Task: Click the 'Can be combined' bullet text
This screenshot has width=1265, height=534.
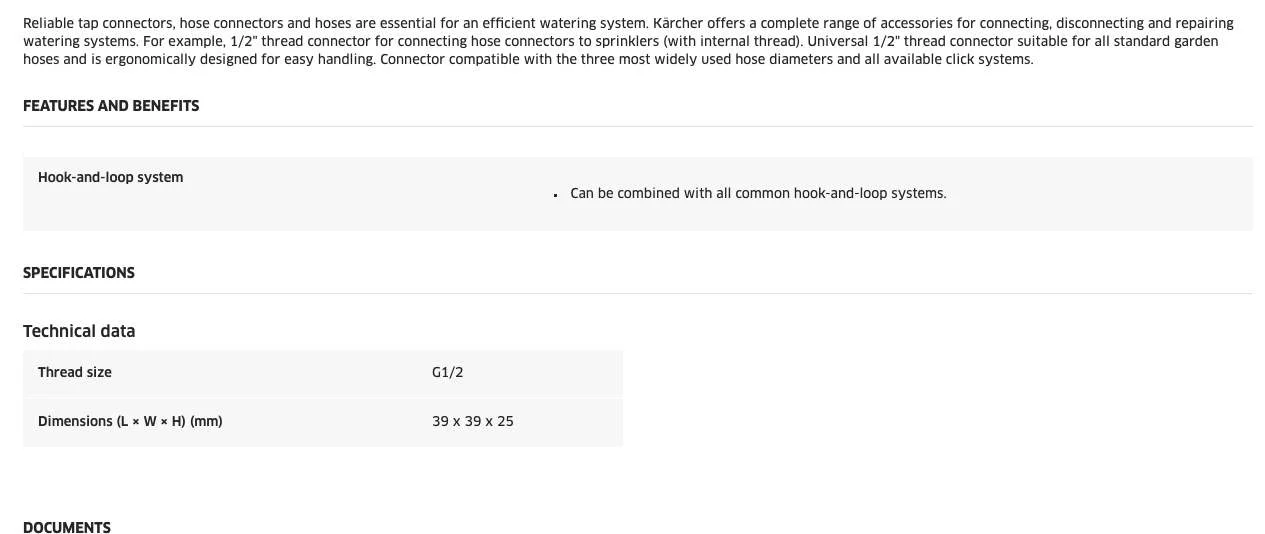Action: click(x=758, y=193)
